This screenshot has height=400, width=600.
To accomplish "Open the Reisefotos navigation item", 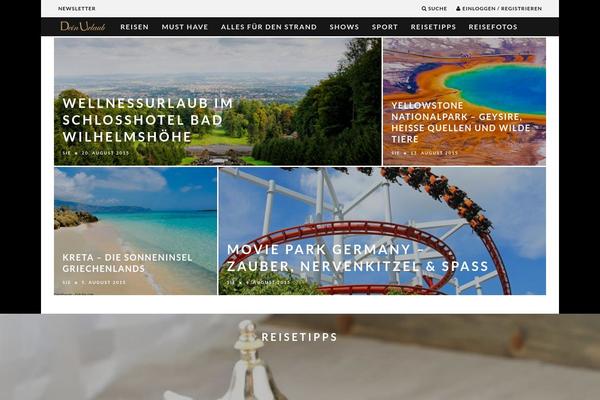I will point(493,27).
